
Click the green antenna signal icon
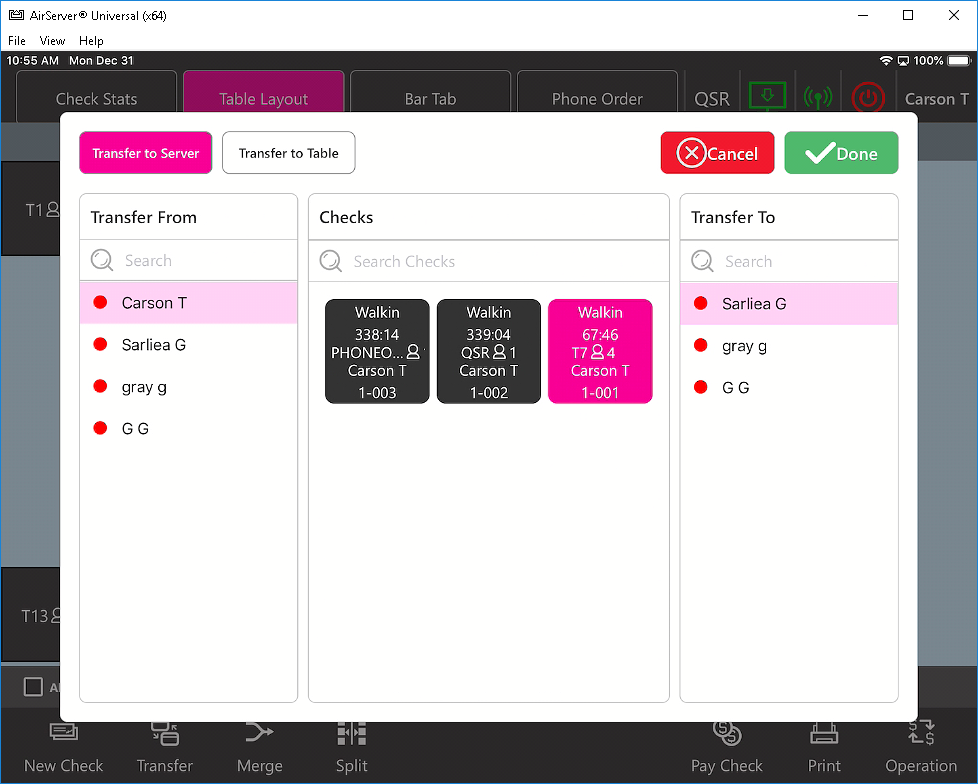(x=818, y=98)
